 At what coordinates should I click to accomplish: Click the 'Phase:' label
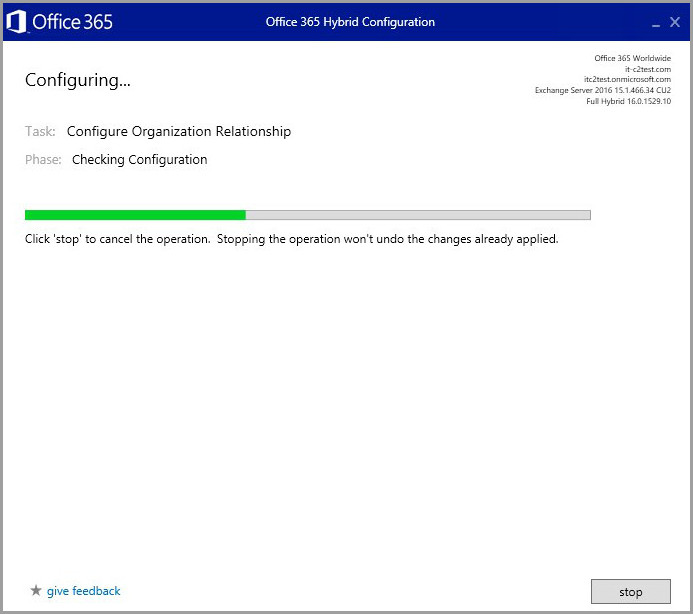pos(43,160)
